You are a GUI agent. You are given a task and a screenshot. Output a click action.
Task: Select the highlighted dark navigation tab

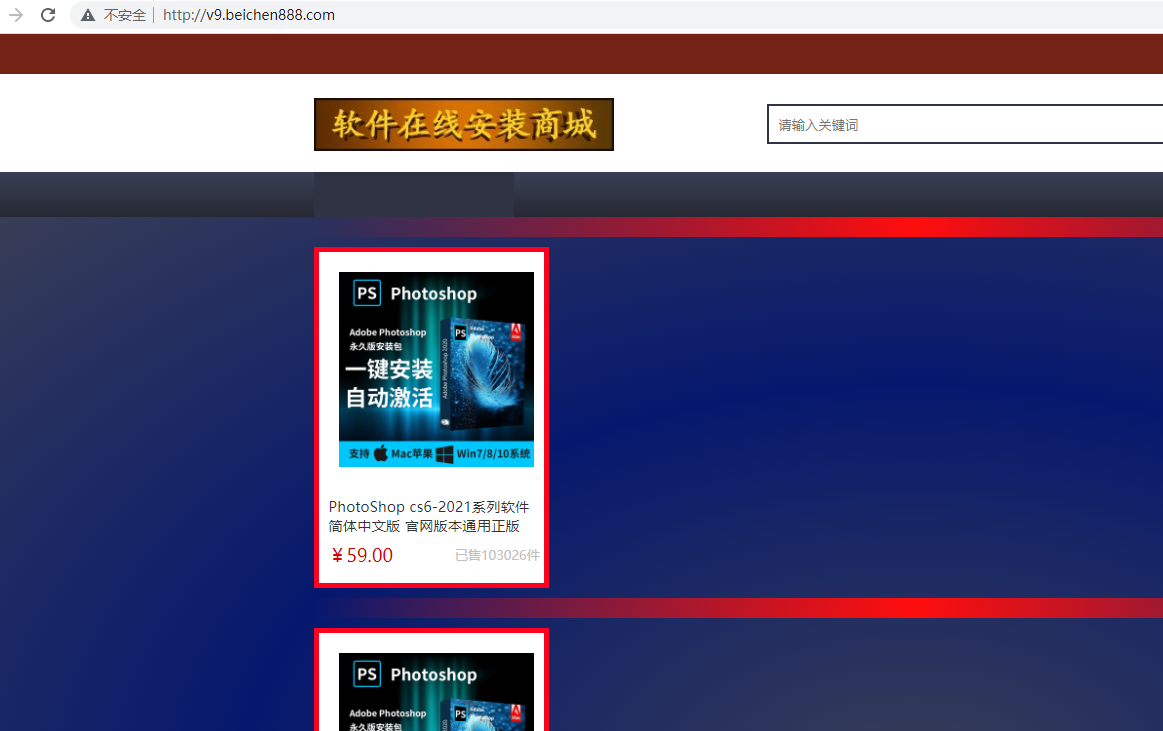coord(413,194)
